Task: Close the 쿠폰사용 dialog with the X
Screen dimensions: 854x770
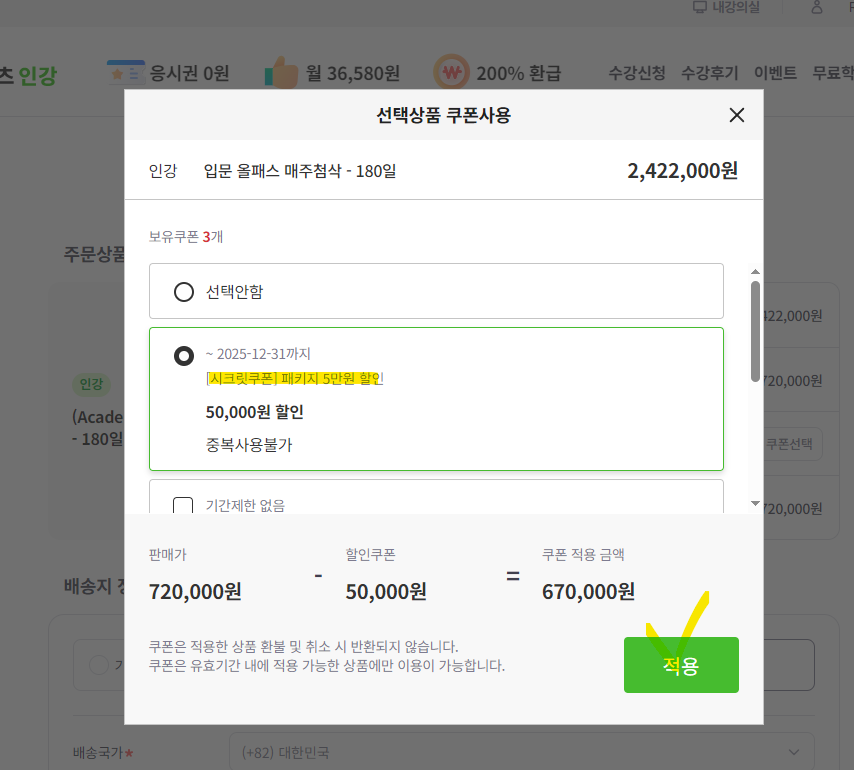Action: pyautogui.click(x=737, y=115)
